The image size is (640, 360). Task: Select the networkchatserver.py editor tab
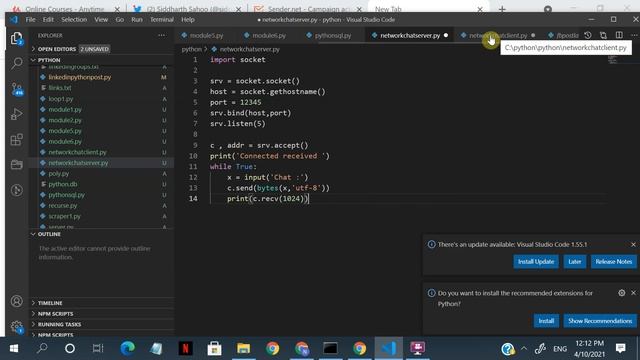[x=410, y=36]
